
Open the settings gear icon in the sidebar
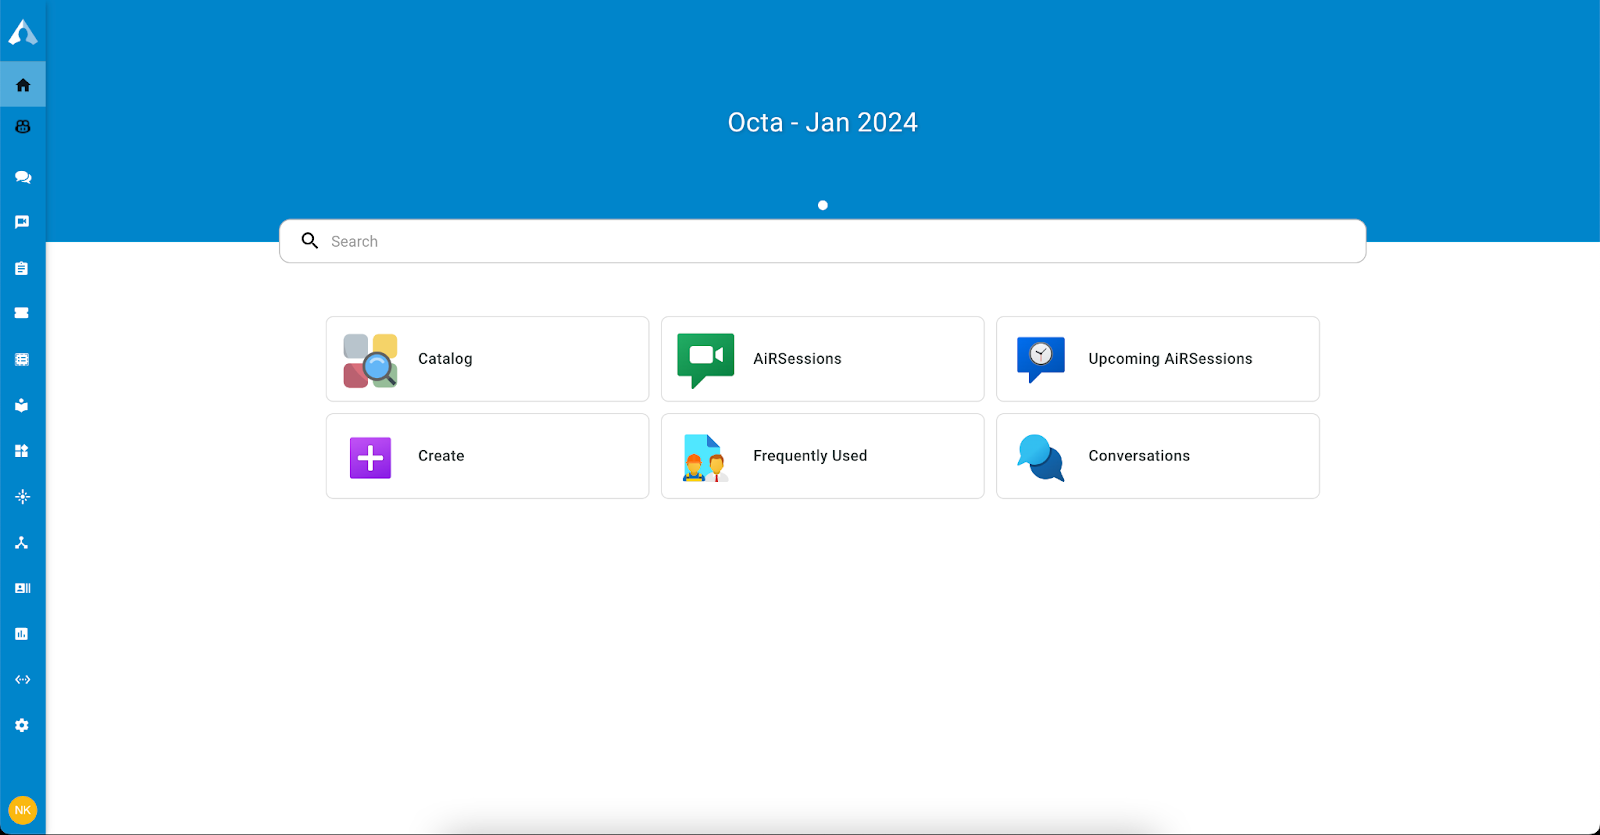(x=22, y=725)
